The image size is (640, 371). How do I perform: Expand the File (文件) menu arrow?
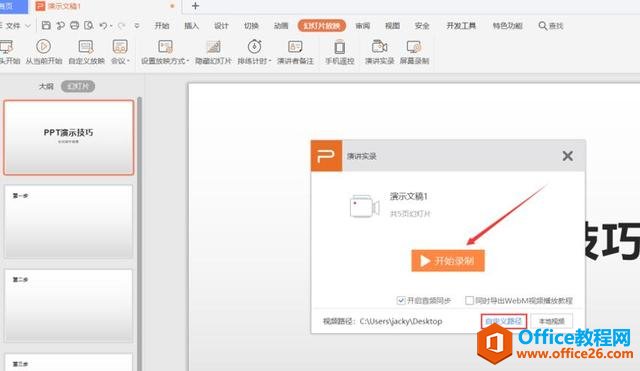coord(28,26)
